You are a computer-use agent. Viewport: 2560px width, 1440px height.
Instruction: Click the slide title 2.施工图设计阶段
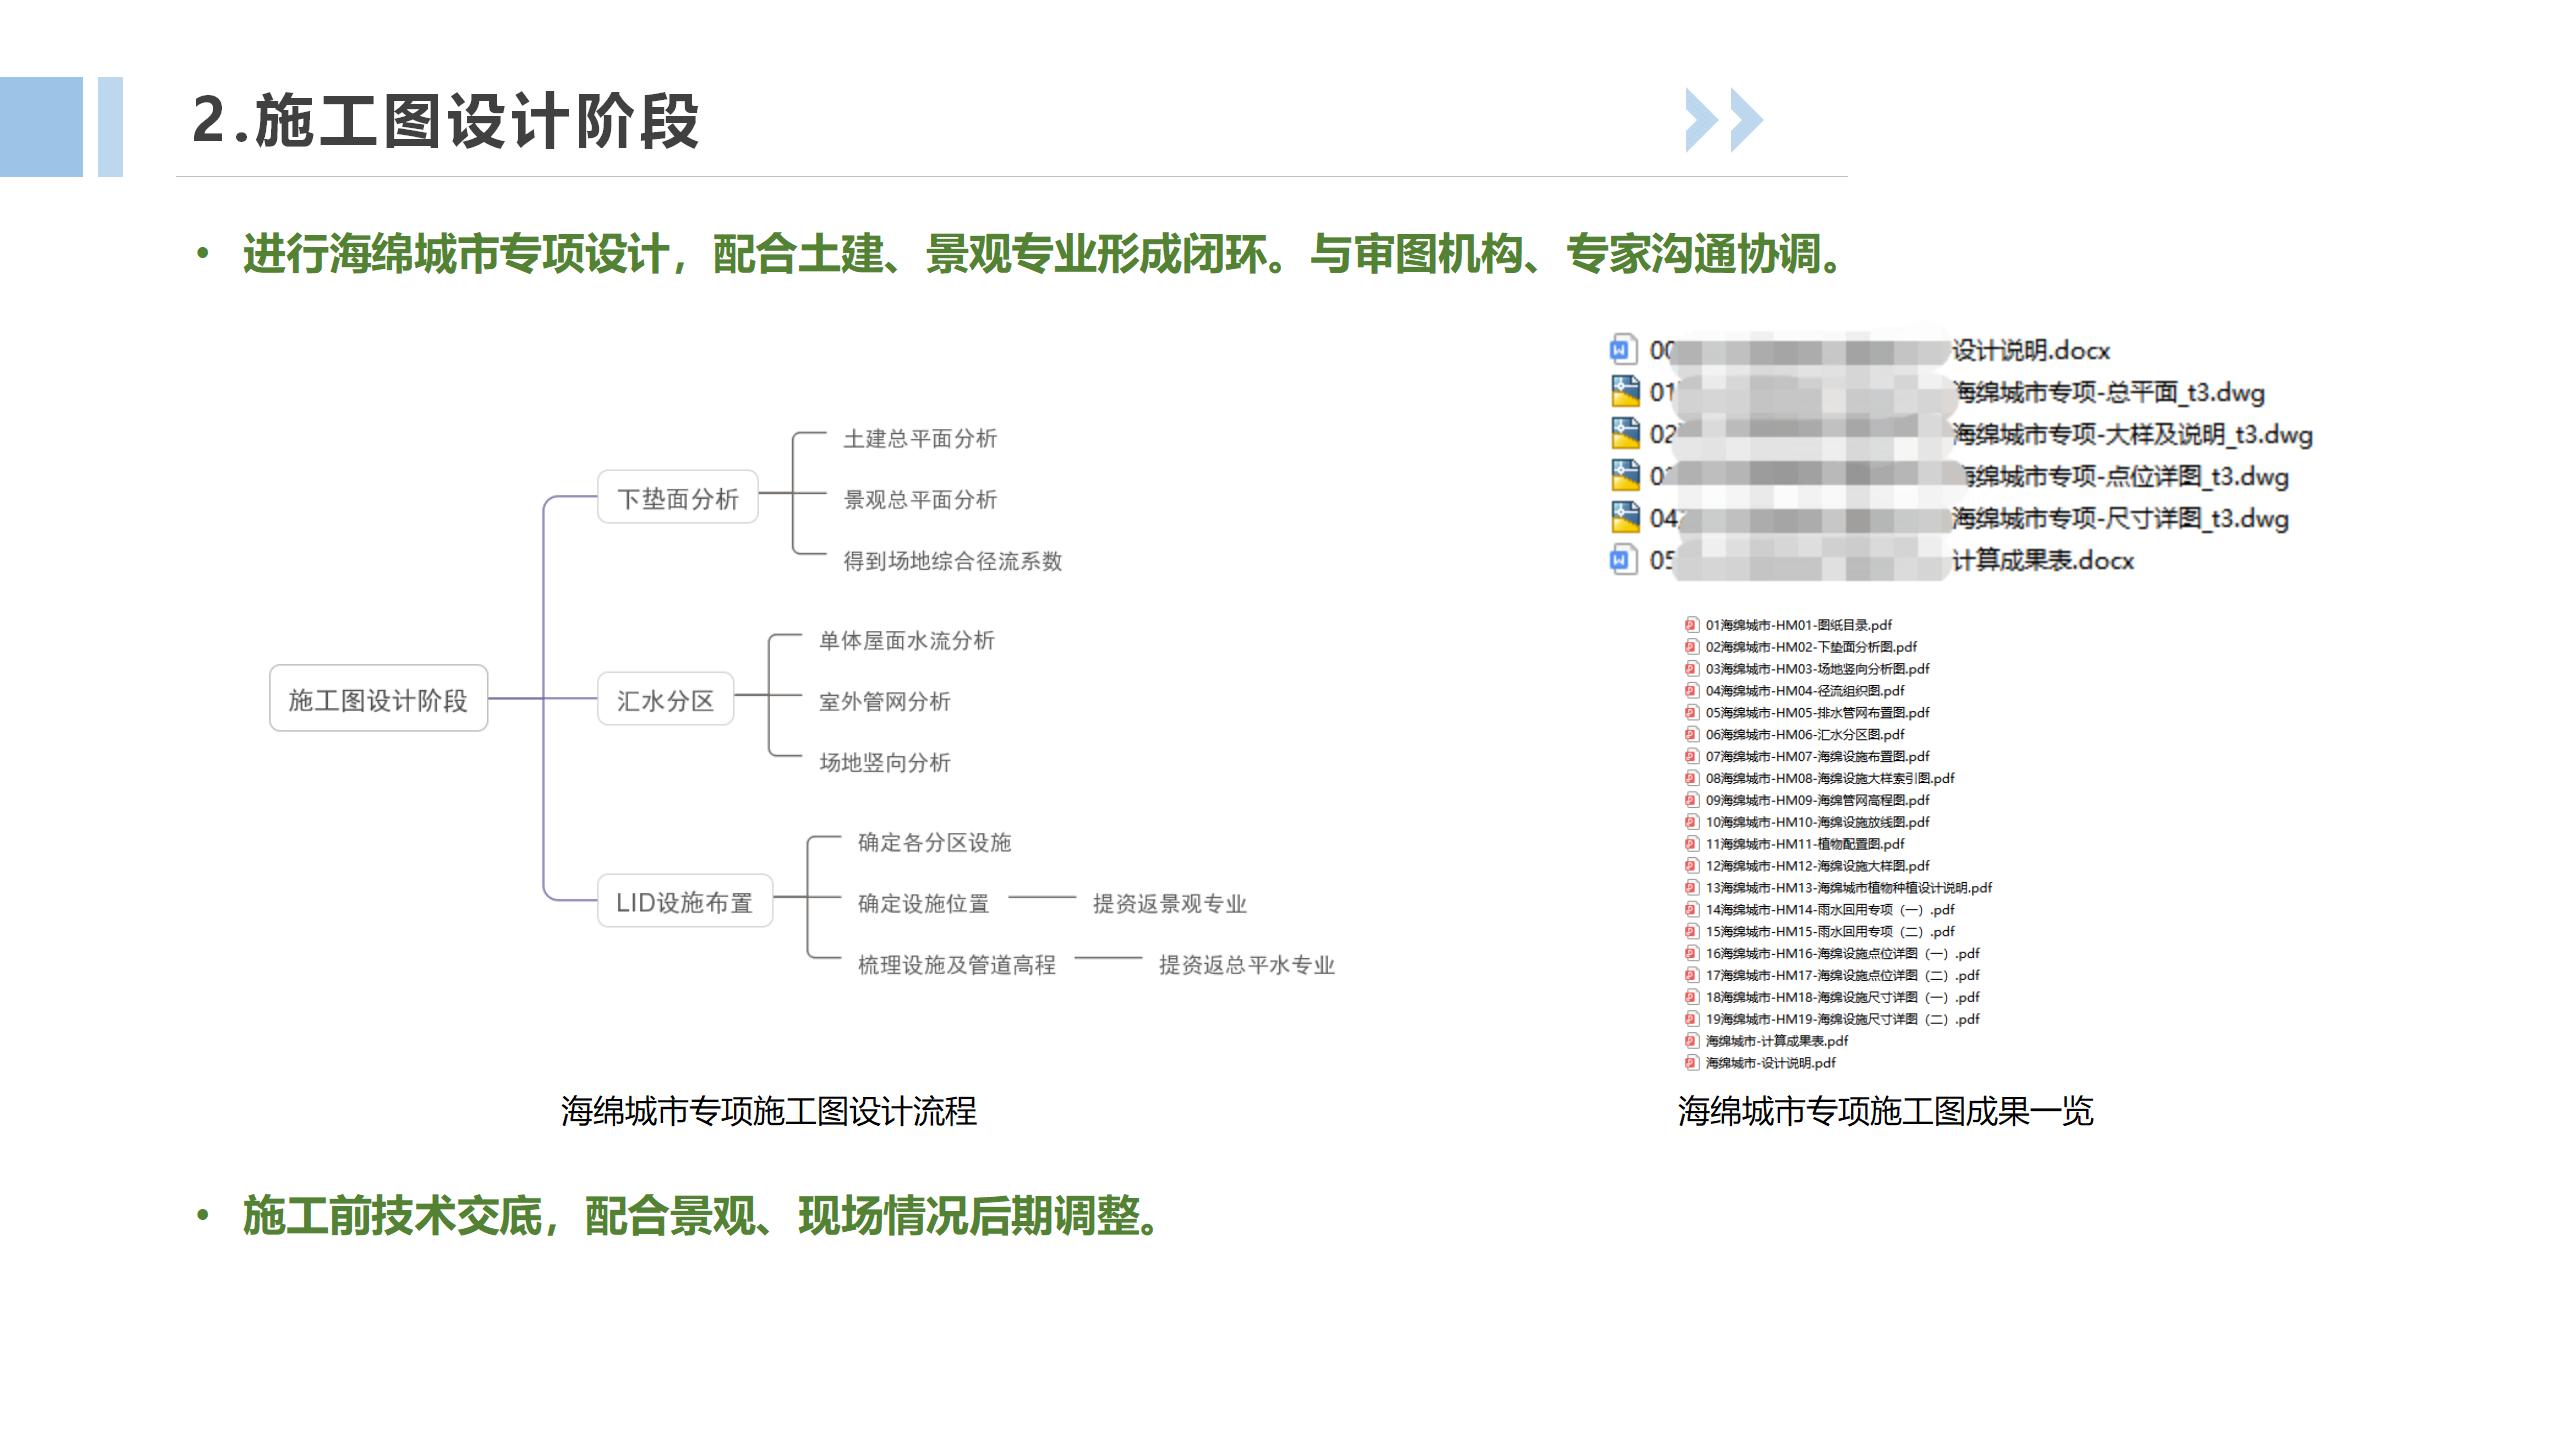(445, 121)
